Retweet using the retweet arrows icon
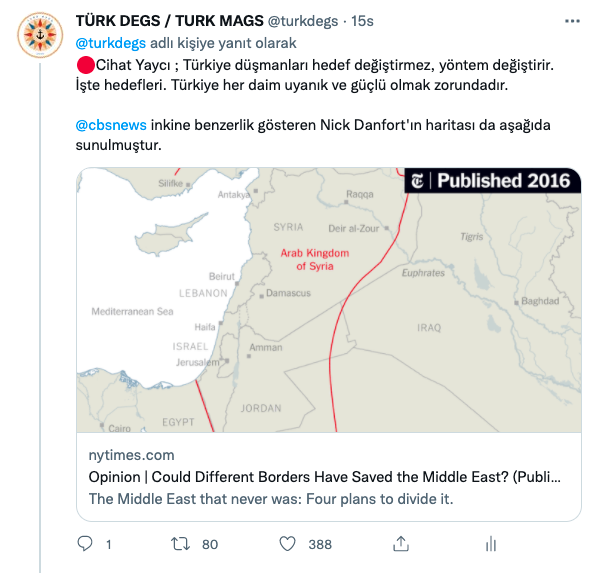The width and height of the screenshot is (597, 575). coord(180,543)
